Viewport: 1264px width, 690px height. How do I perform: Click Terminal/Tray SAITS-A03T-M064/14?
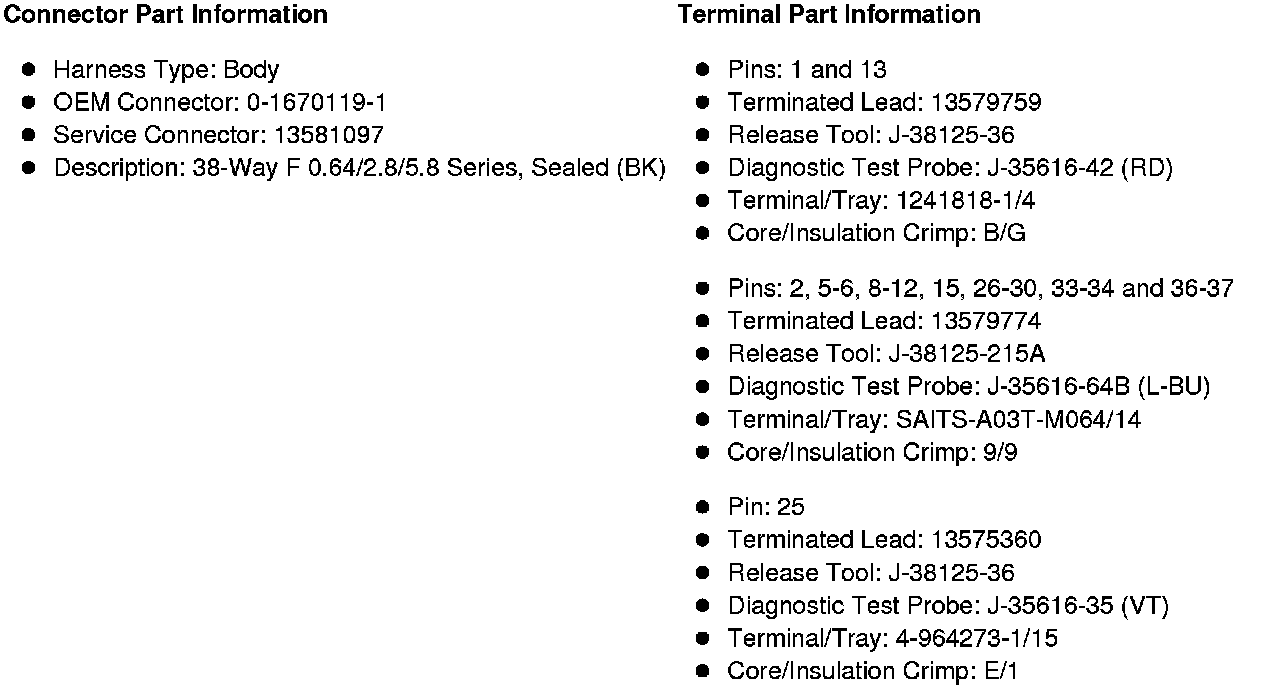click(x=933, y=420)
